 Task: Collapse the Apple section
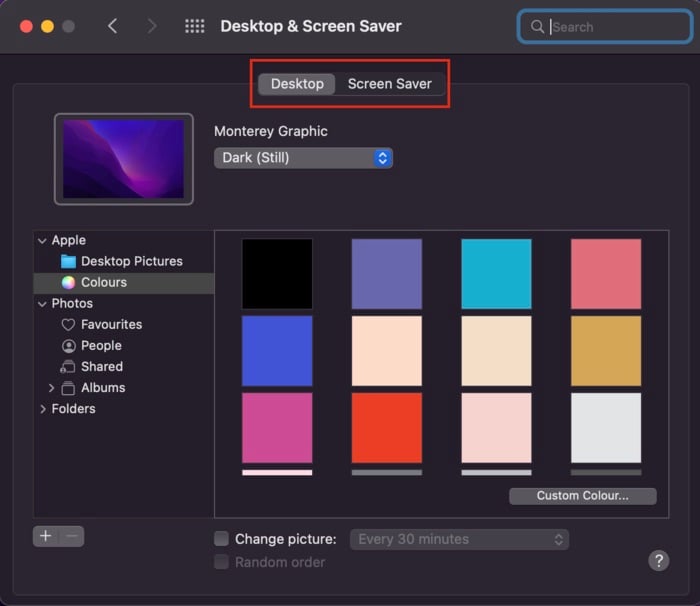point(42,241)
